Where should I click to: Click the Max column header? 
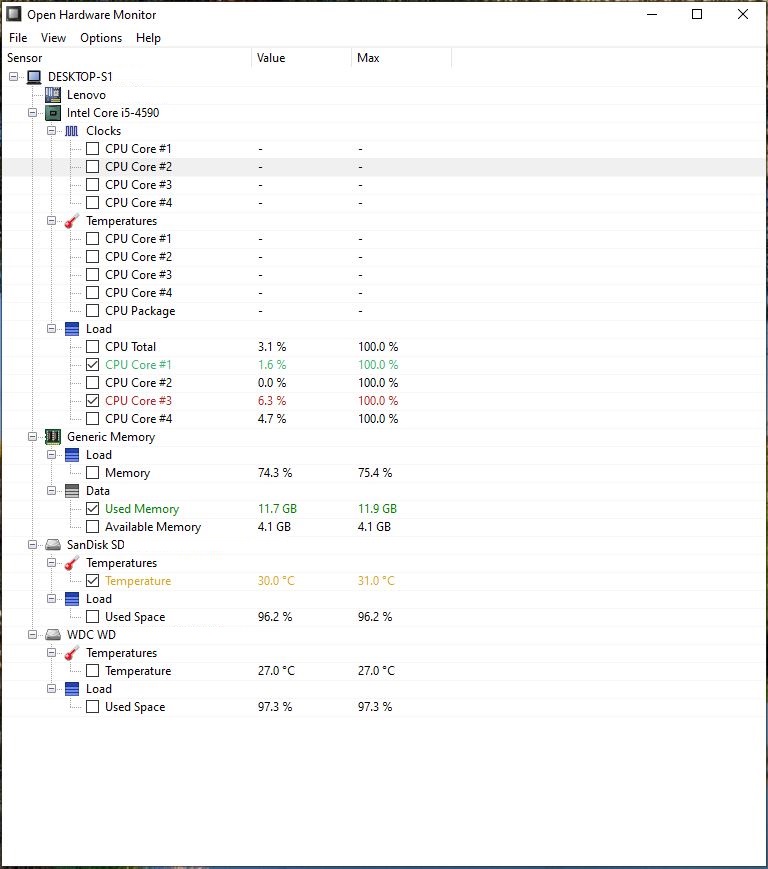point(368,58)
